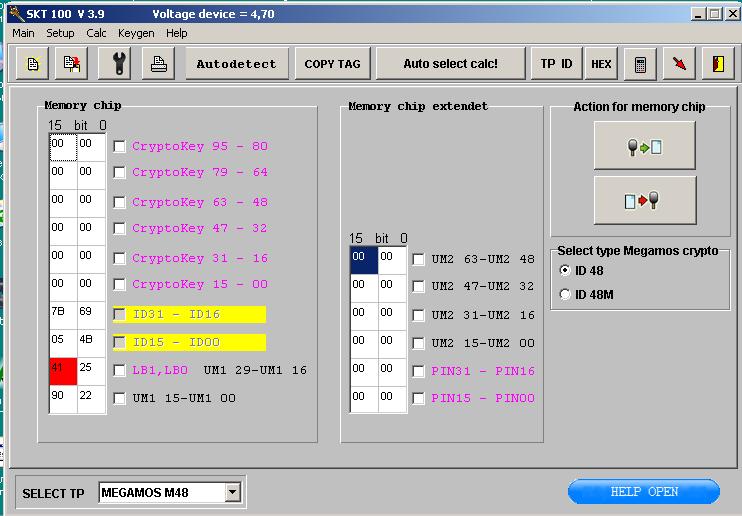Click the read chip to file button
The image size is (742, 516).
pos(644,147)
